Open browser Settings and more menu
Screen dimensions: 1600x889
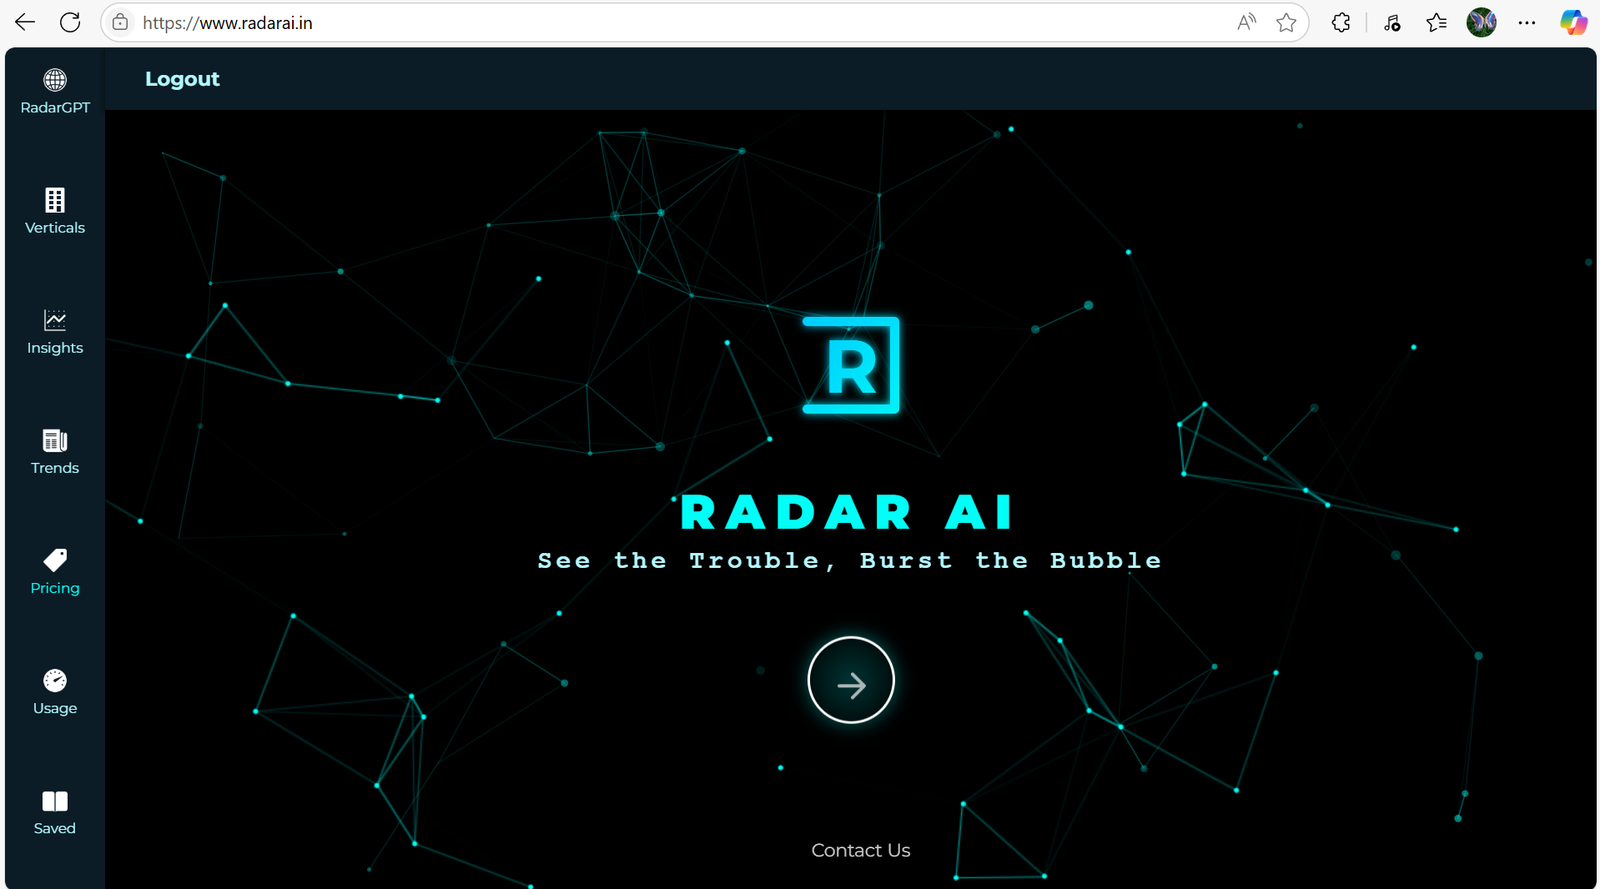click(x=1527, y=22)
